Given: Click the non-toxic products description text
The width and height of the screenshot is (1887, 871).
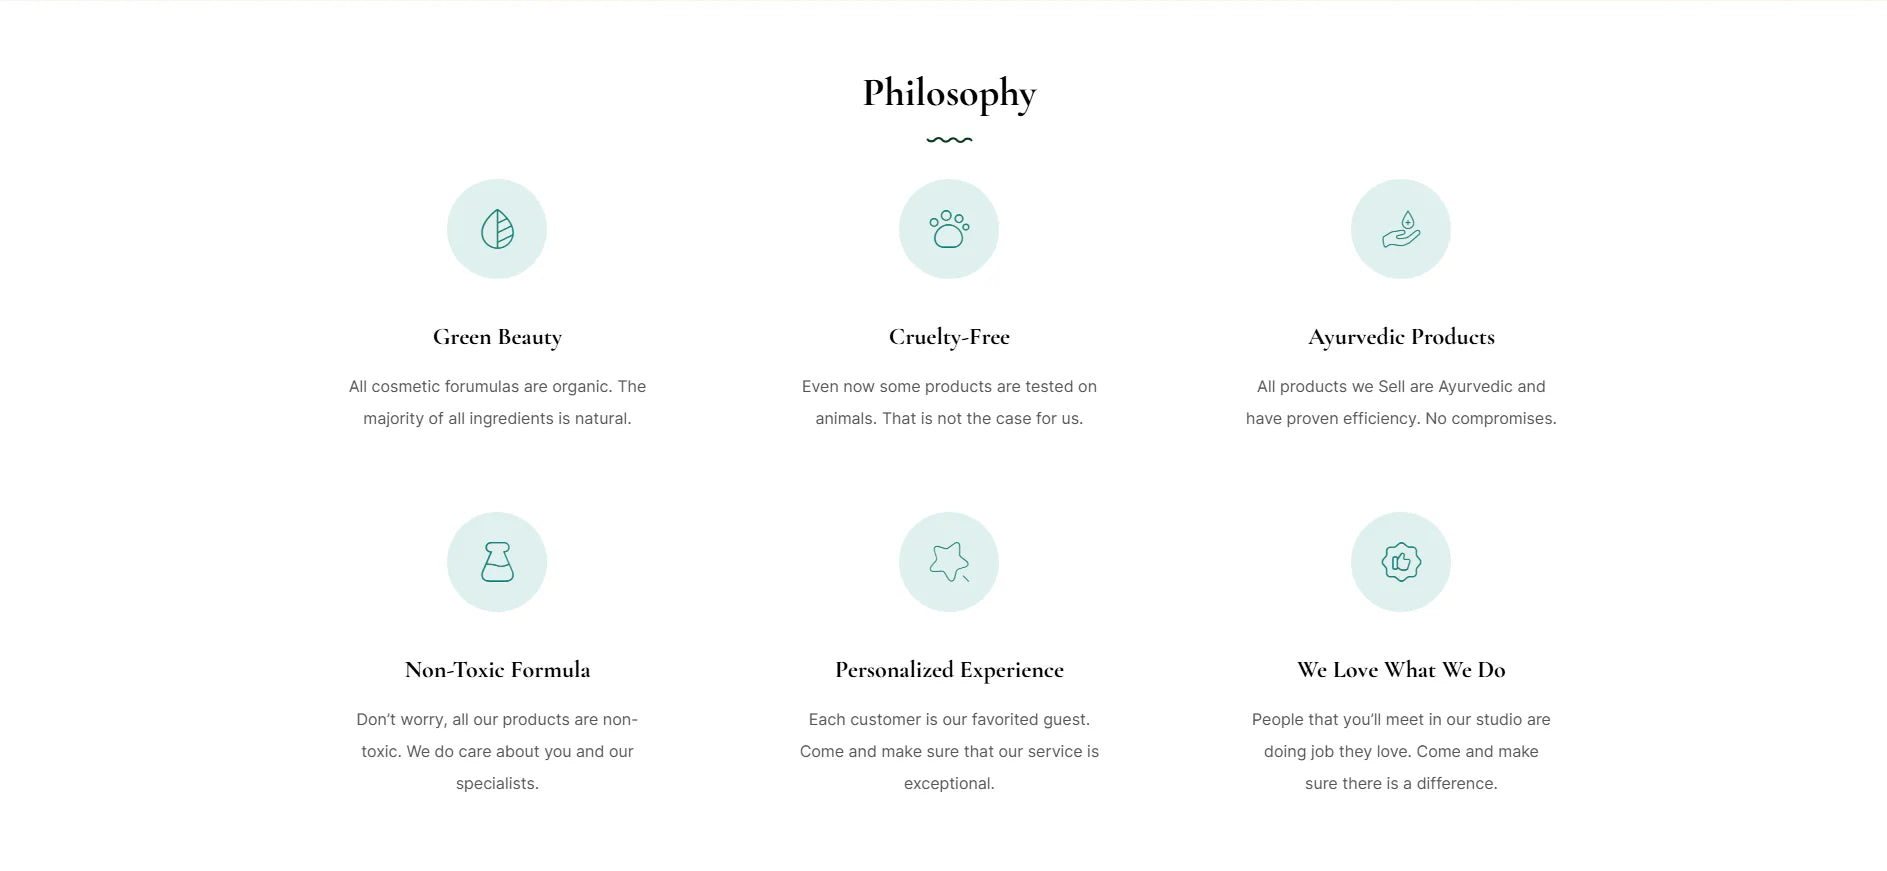Looking at the screenshot, I should (497, 751).
